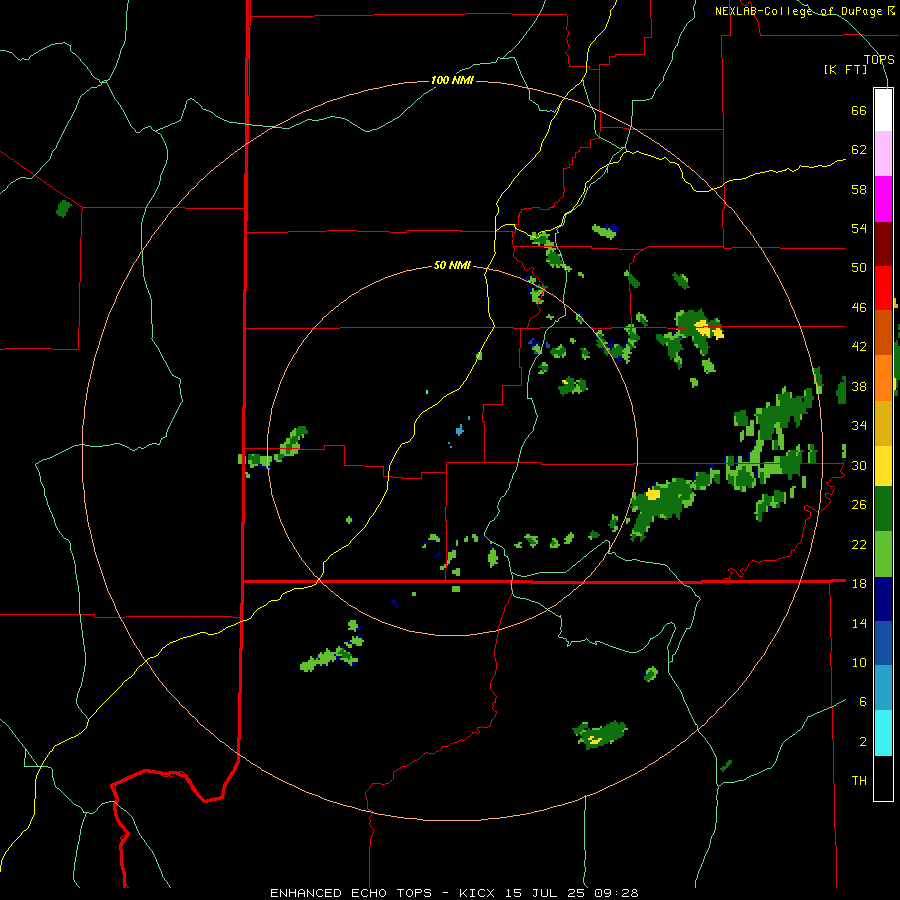
Task: Click the '50 NMI' range ring label
Action: [452, 265]
